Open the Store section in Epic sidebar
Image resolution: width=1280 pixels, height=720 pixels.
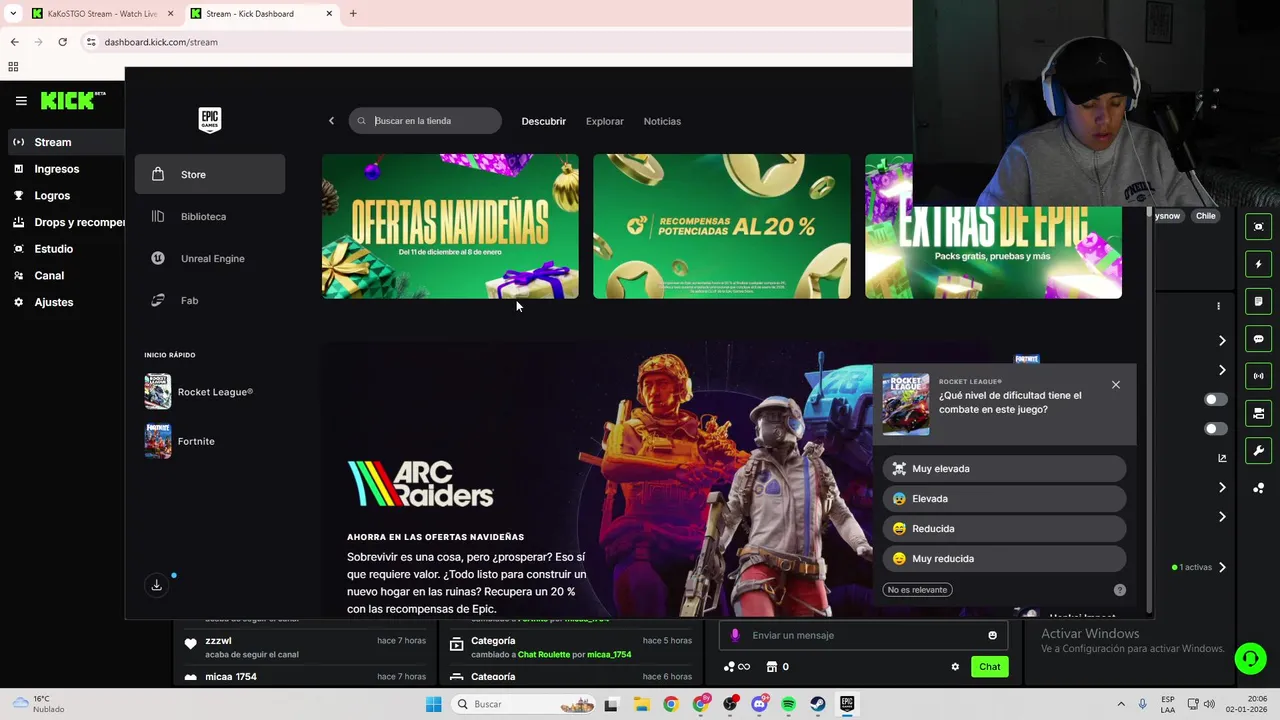point(210,174)
